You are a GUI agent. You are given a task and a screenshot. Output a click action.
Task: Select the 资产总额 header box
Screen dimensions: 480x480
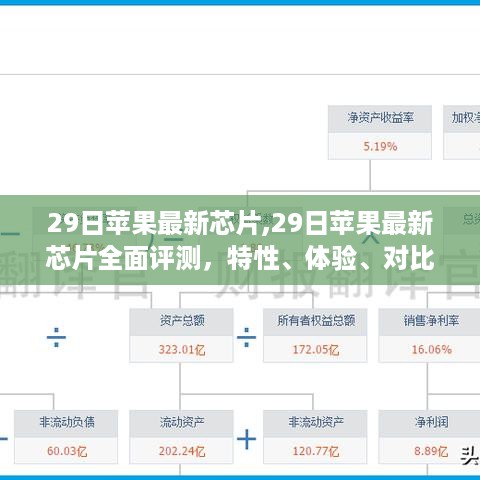point(181,322)
